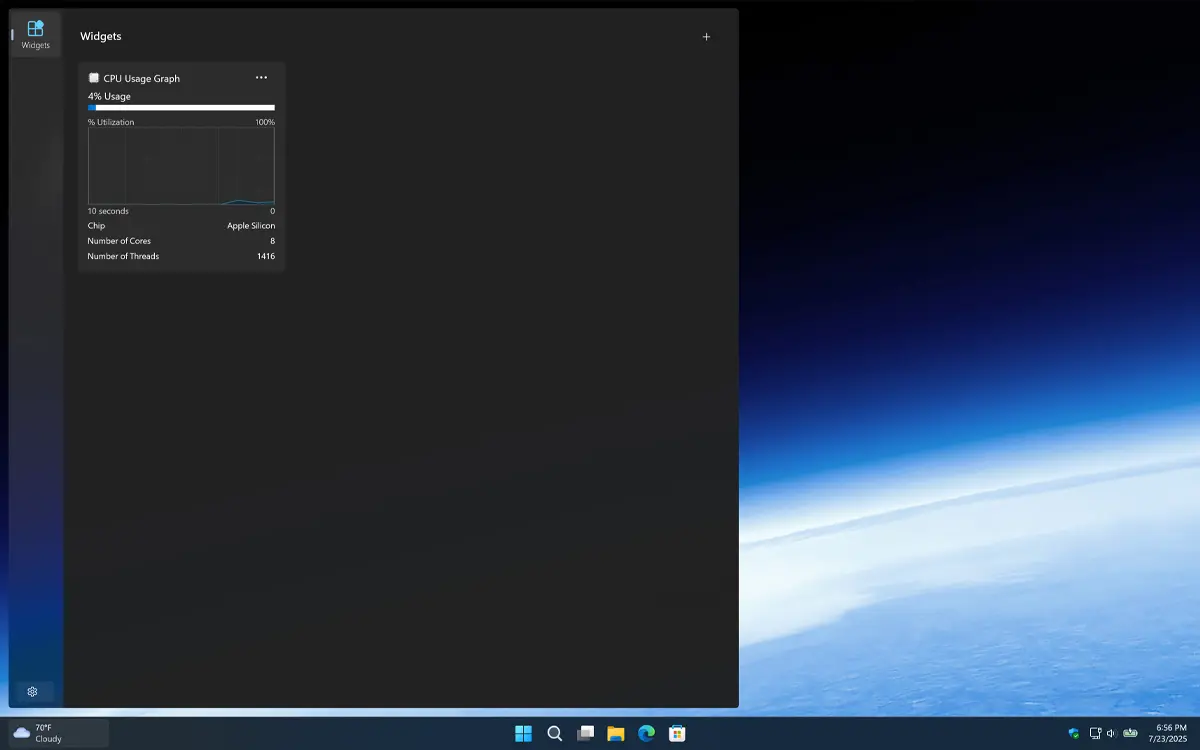1200x750 pixels.
Task: Click the 'Widgets' panel heading
Action: tap(101, 36)
